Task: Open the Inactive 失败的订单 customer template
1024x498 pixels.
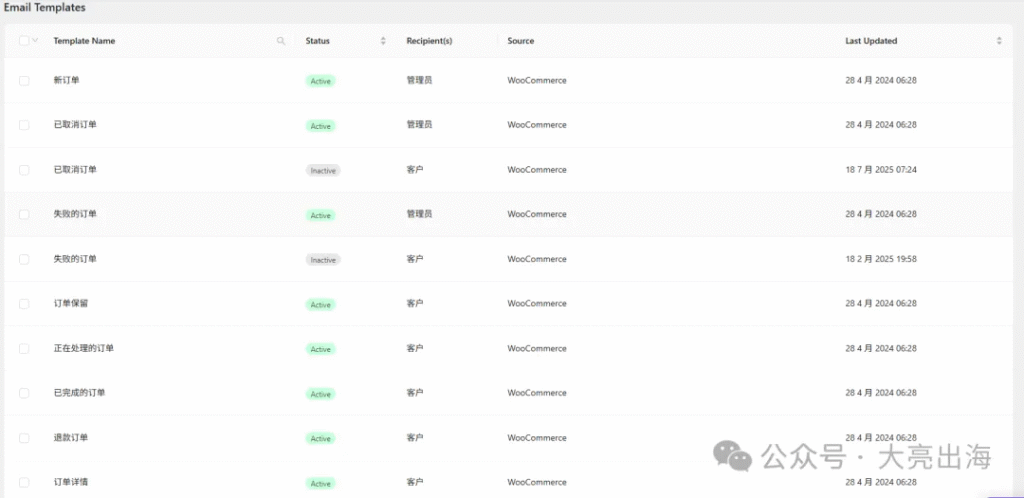Action: click(x=75, y=259)
